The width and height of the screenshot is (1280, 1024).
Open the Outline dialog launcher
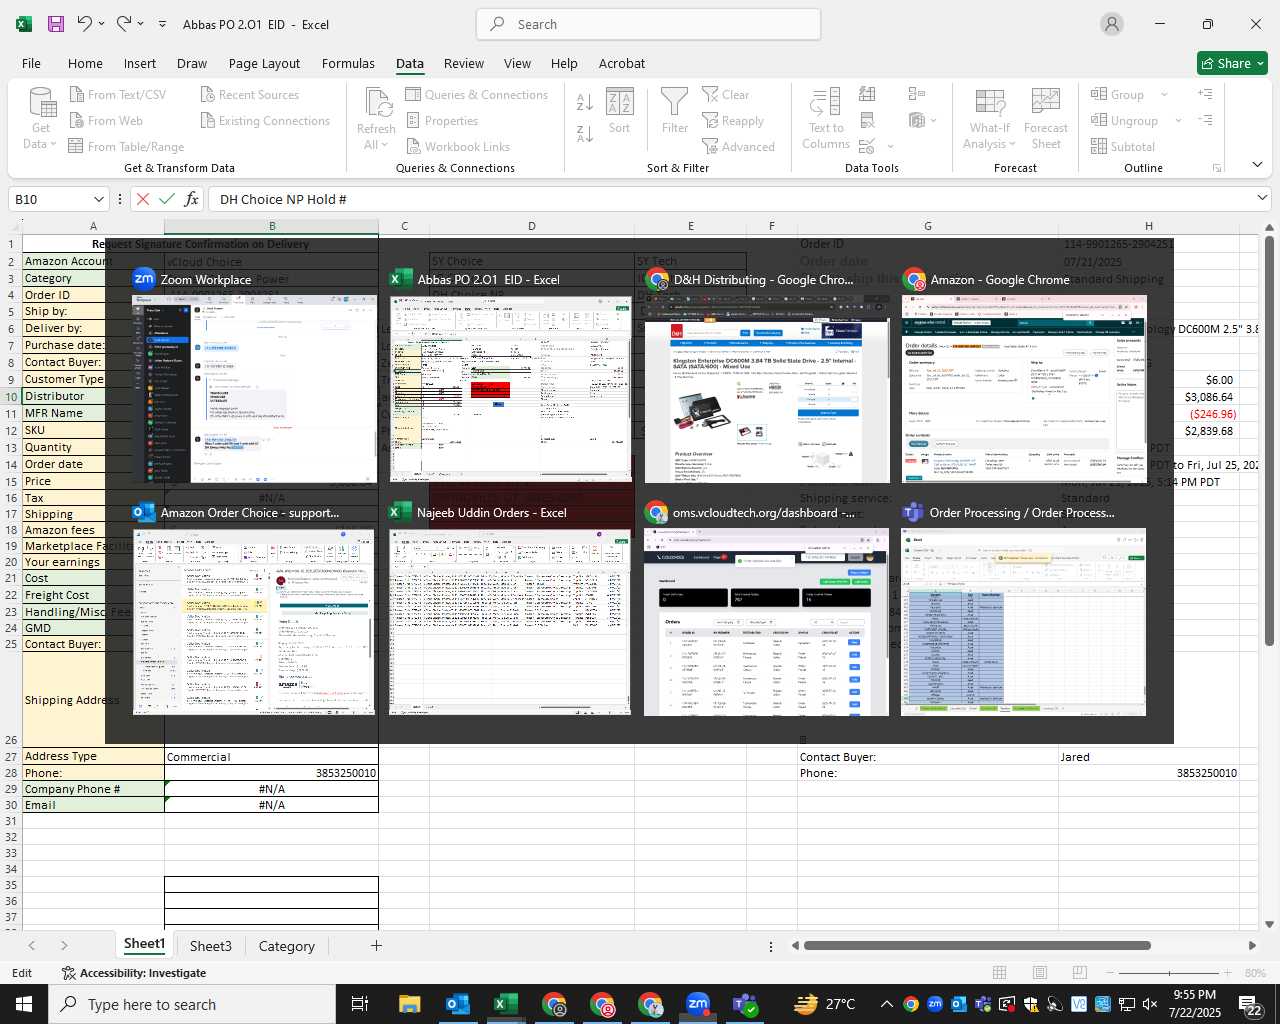click(x=1217, y=168)
